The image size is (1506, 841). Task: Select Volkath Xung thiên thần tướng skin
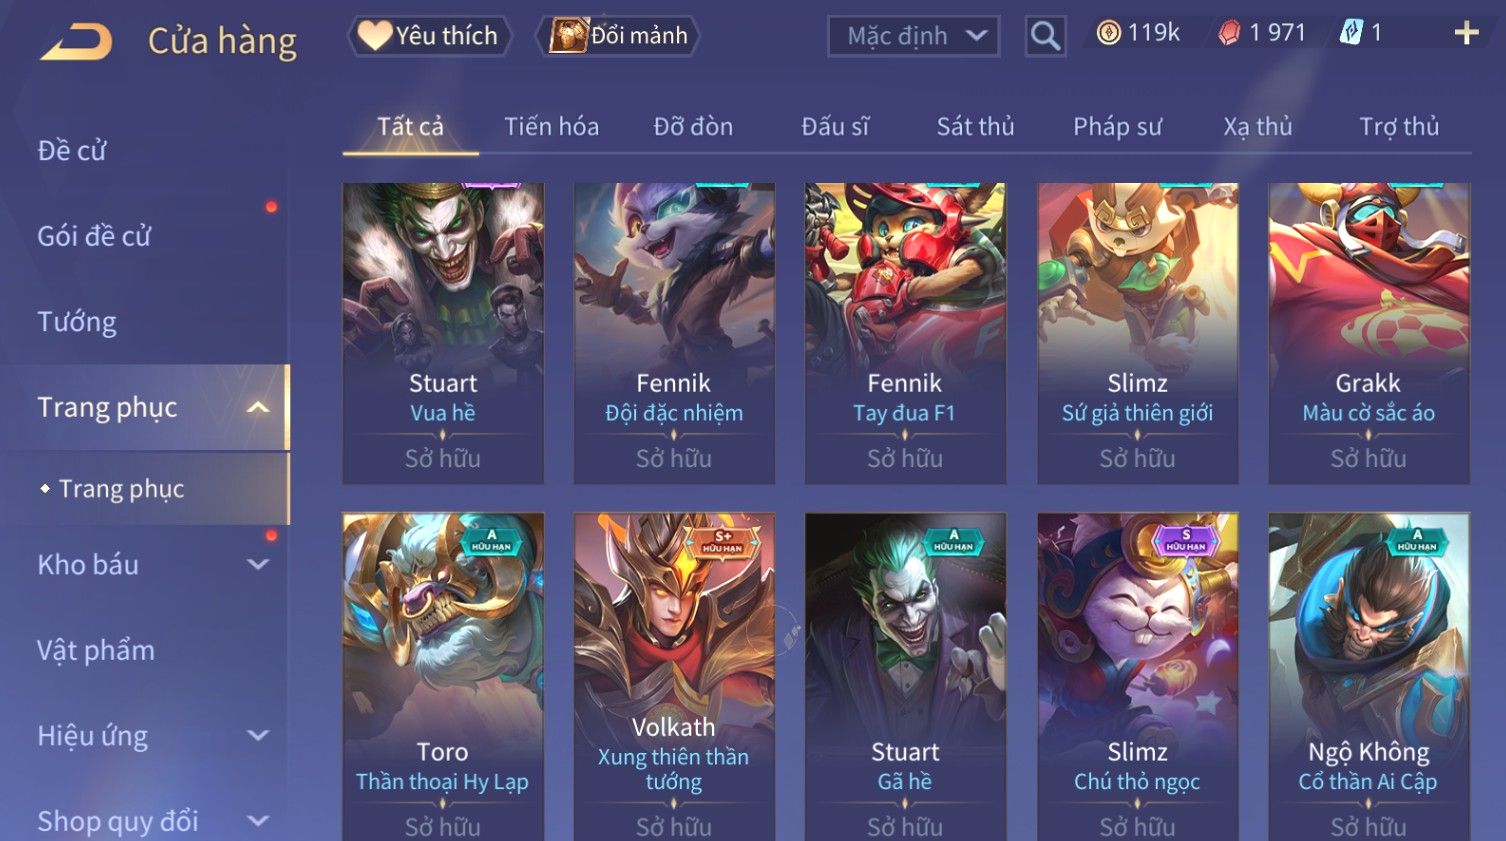pyautogui.click(x=674, y=676)
